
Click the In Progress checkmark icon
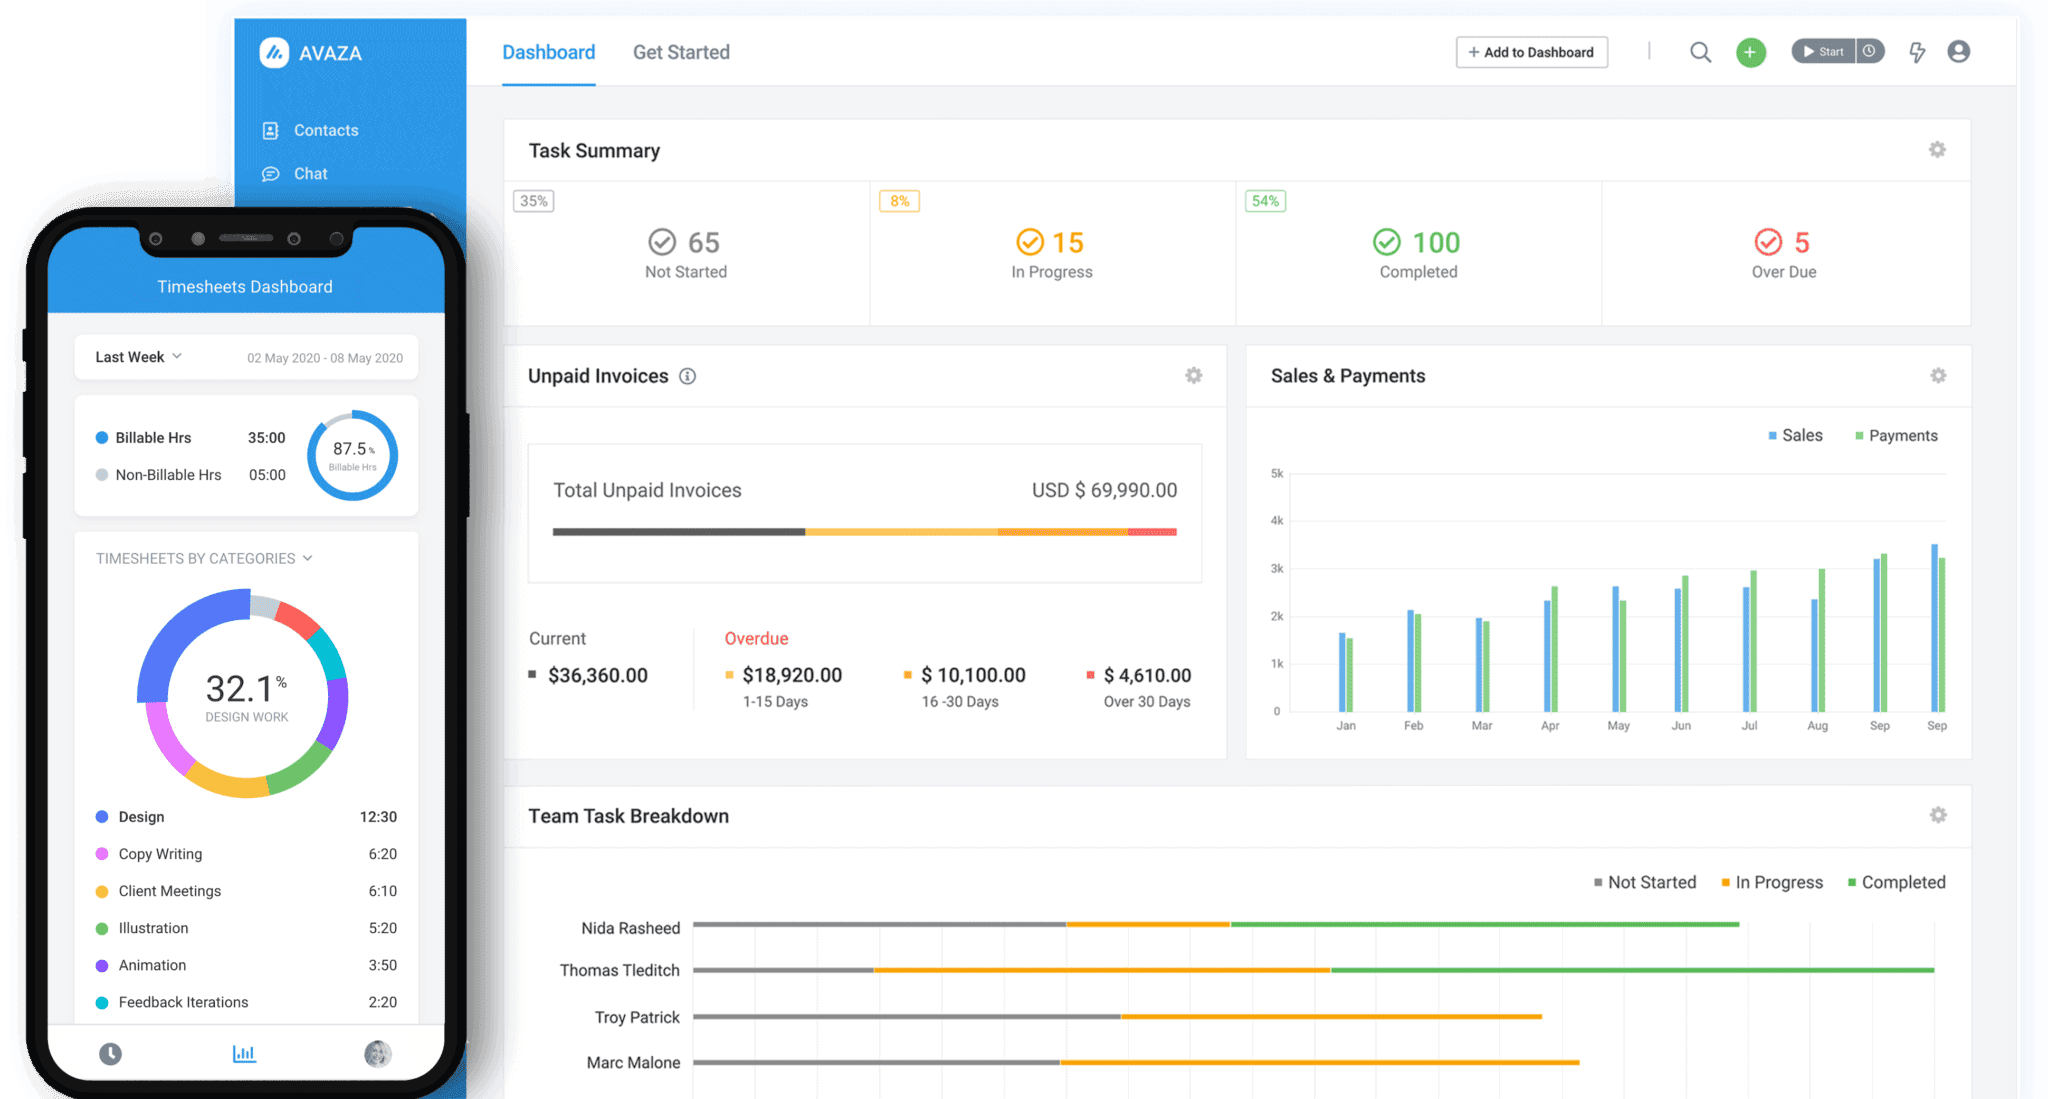pos(1030,242)
